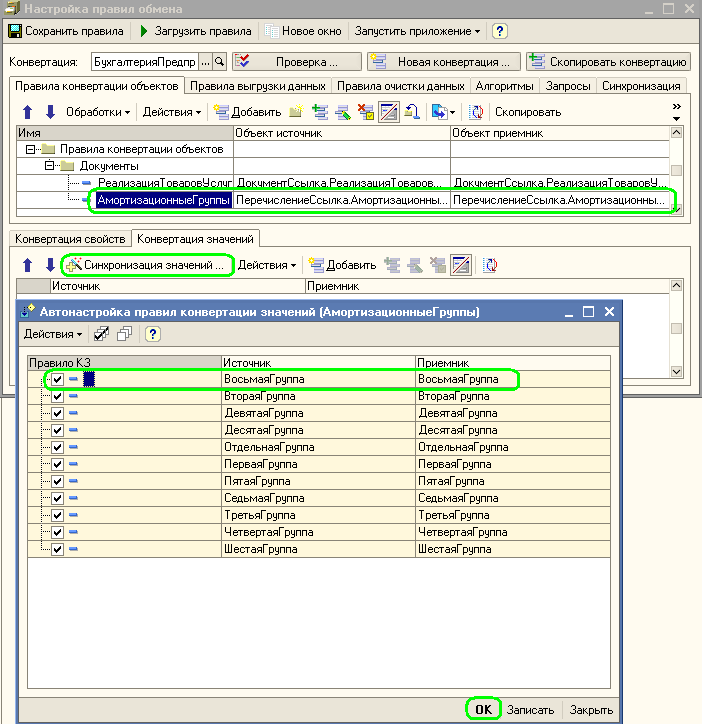Toggle the disable rule icon in objects toolbar

coord(389,112)
